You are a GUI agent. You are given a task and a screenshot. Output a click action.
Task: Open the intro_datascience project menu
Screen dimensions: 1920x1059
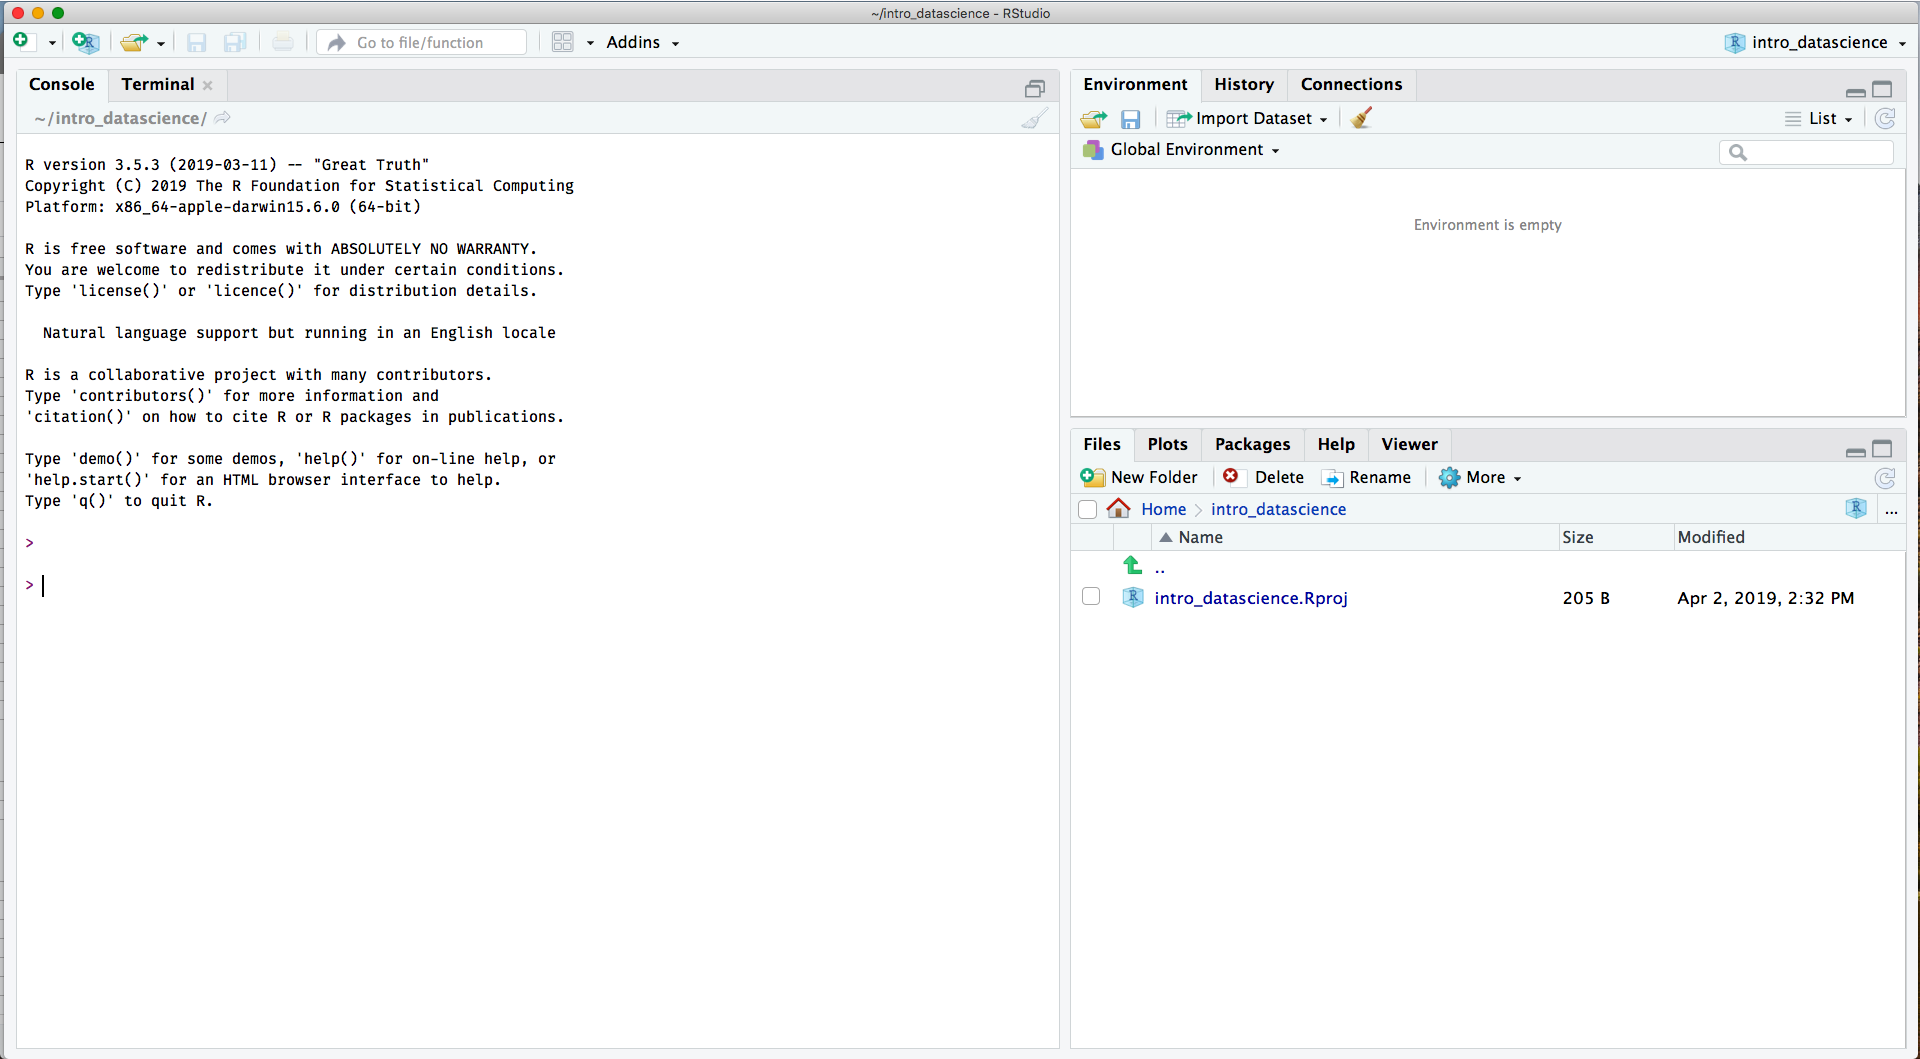(1815, 42)
